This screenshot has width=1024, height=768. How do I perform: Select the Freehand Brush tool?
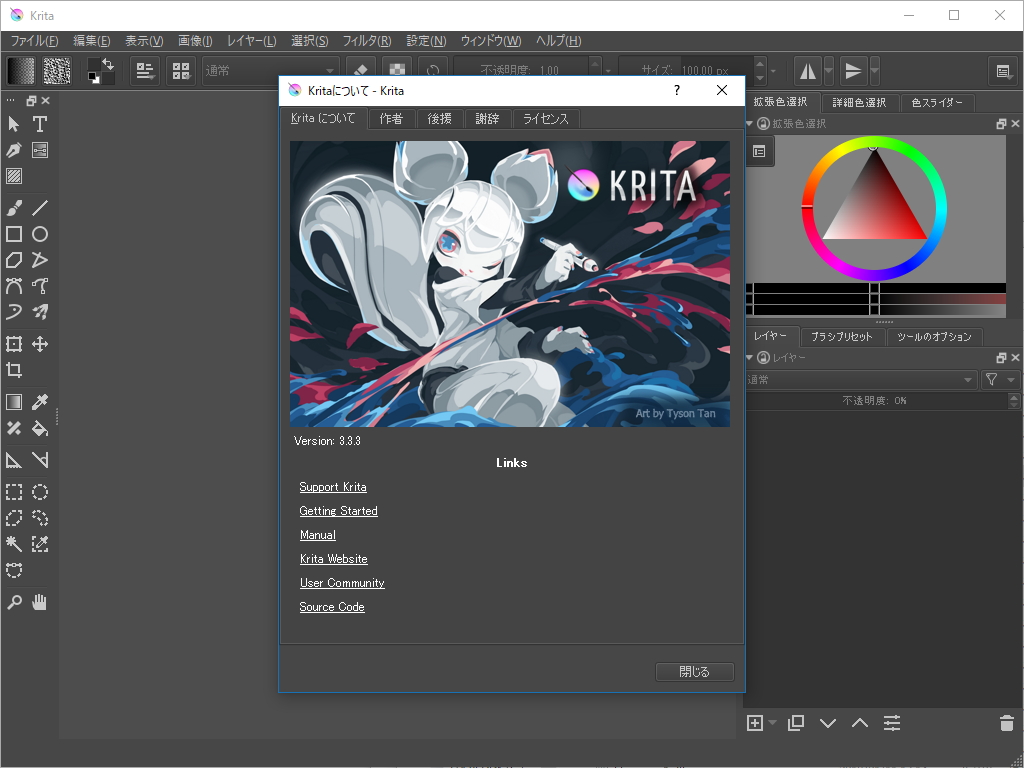(14, 207)
